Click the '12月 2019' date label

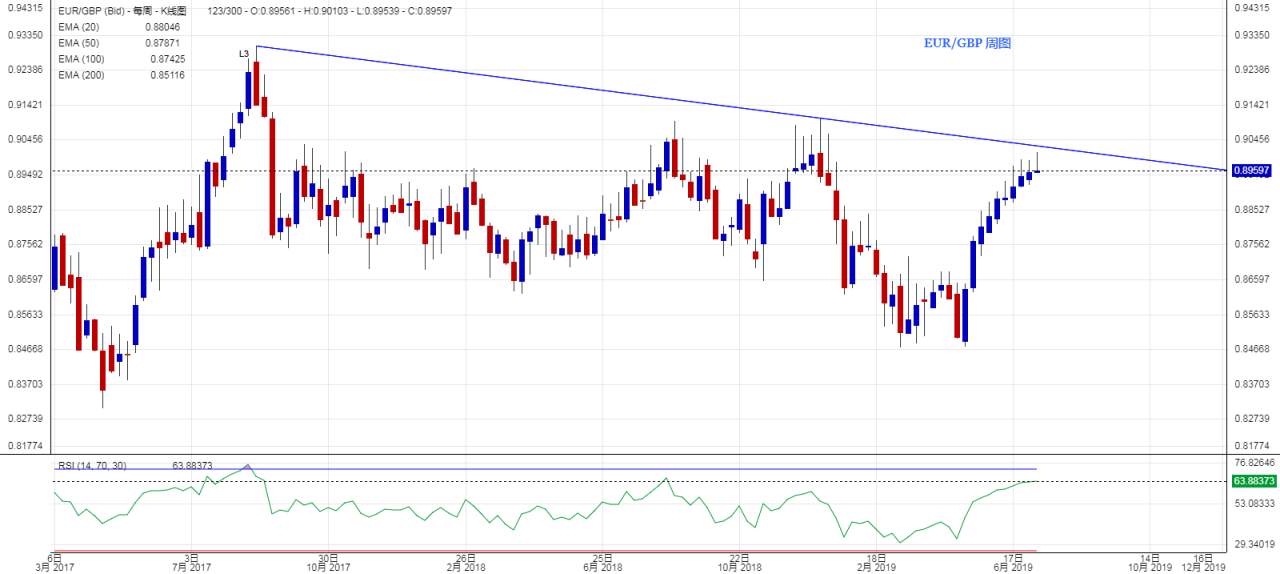1203,566
